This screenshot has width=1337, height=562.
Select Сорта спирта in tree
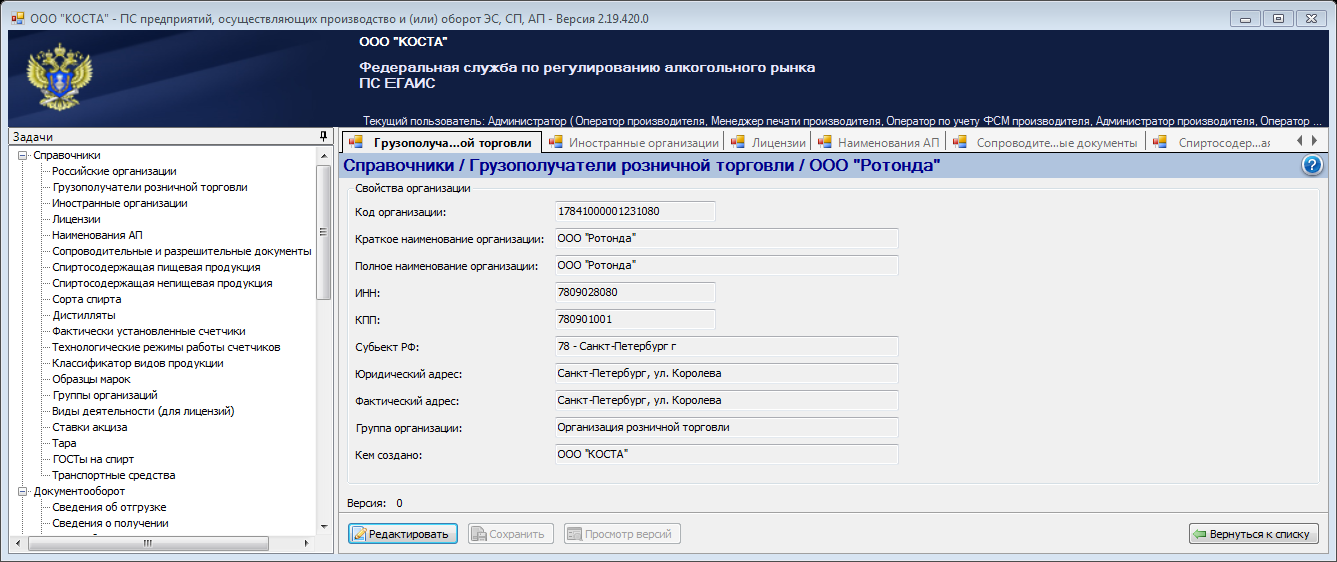coord(87,300)
